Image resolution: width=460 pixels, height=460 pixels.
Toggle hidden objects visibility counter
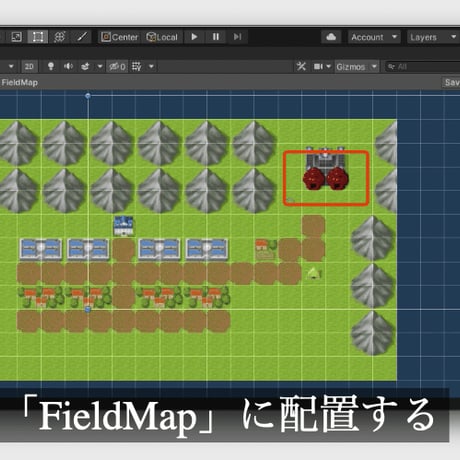click(x=117, y=67)
